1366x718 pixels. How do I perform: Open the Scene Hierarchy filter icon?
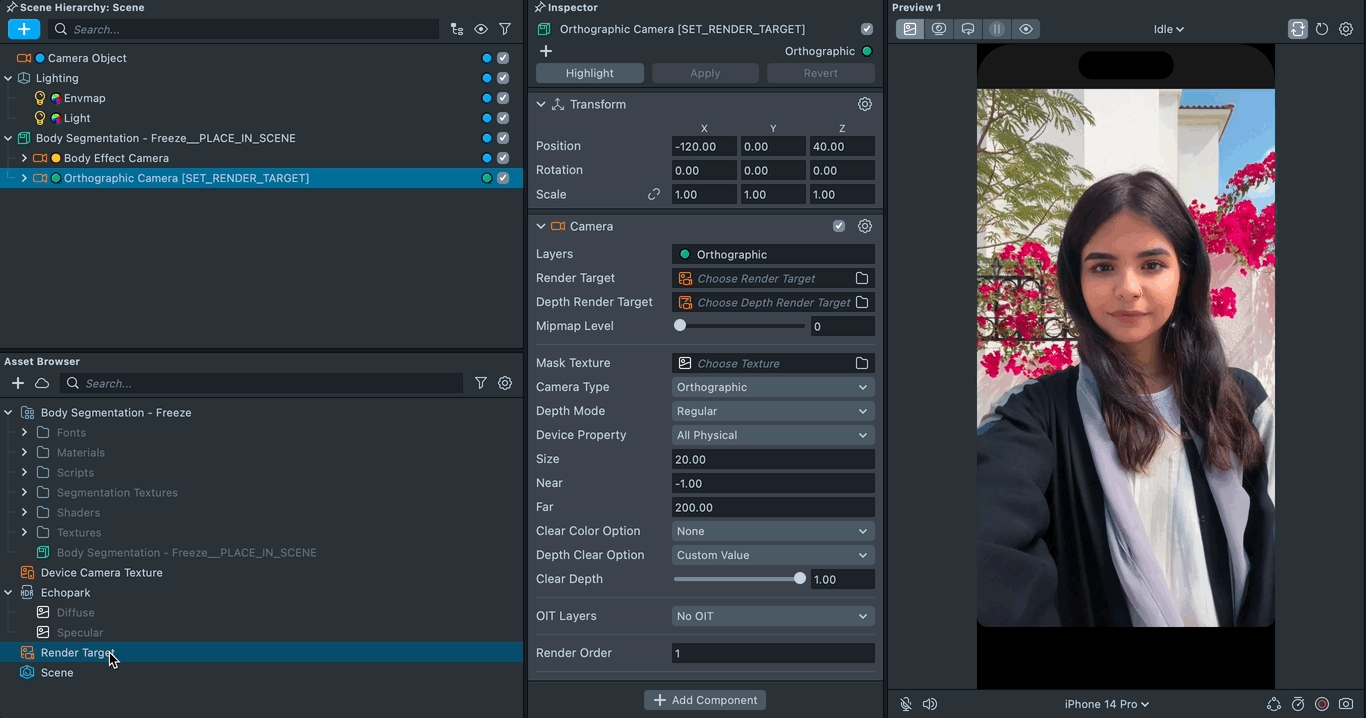(x=505, y=29)
